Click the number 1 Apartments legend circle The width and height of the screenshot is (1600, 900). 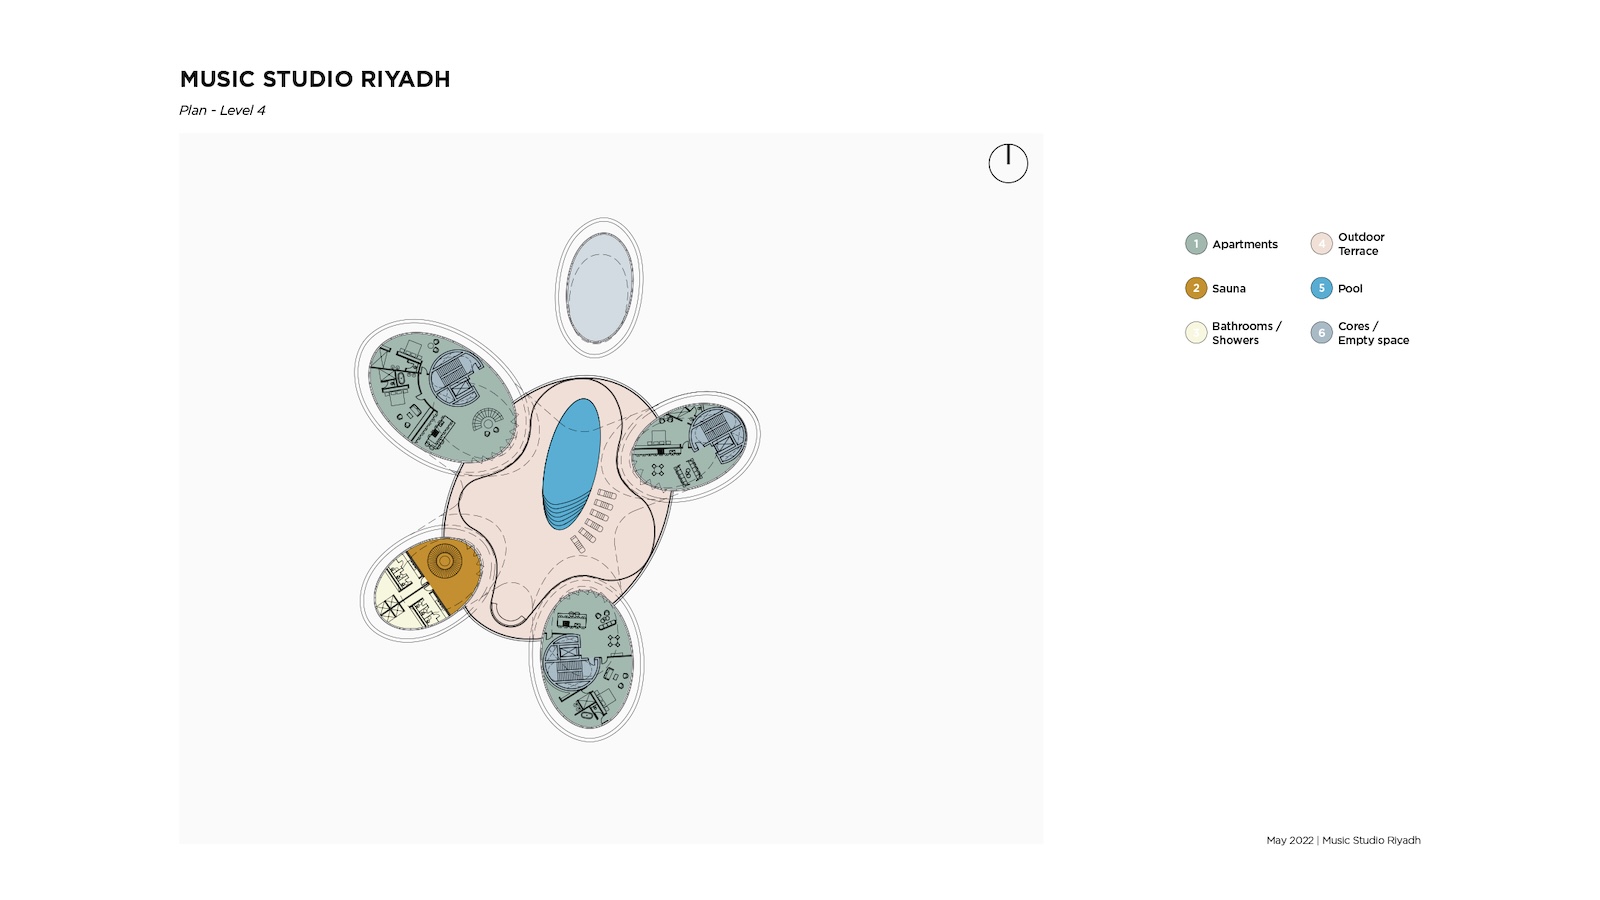coord(1196,244)
